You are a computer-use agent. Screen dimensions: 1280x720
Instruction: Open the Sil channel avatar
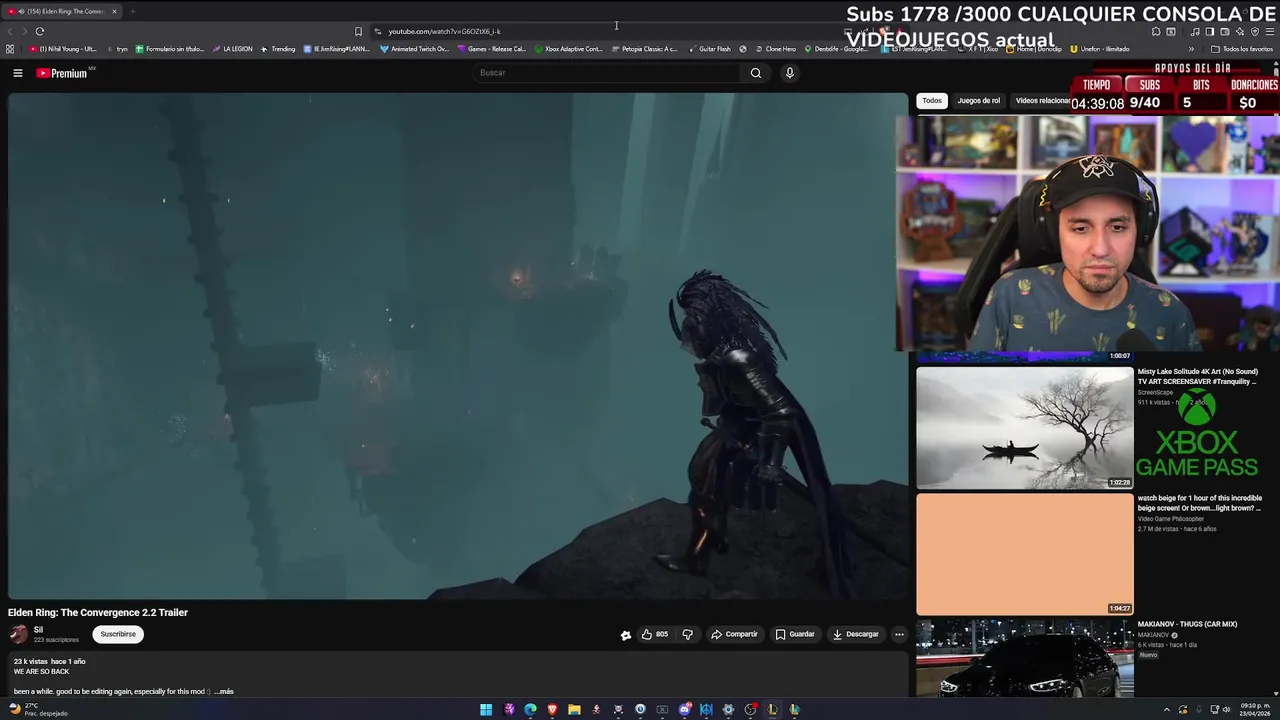(x=18, y=634)
